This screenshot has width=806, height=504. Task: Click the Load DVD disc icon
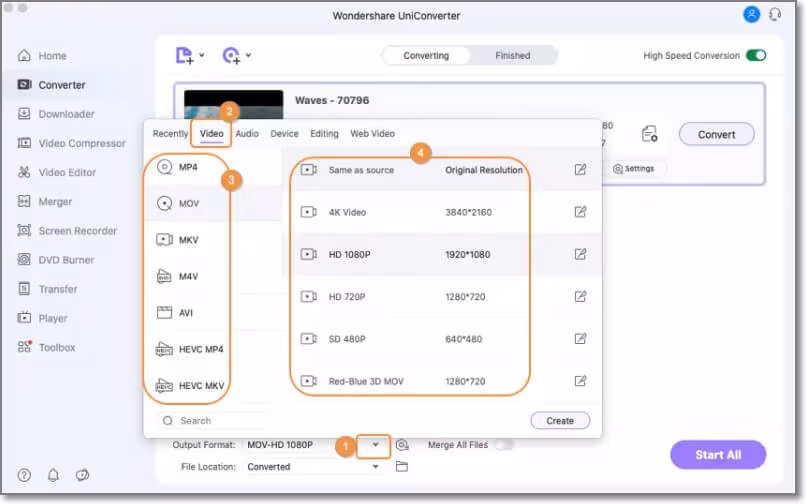point(231,55)
